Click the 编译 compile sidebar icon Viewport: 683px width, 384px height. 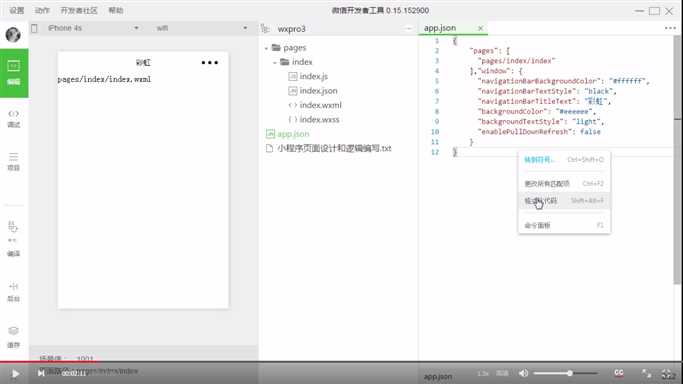[x=13, y=239]
